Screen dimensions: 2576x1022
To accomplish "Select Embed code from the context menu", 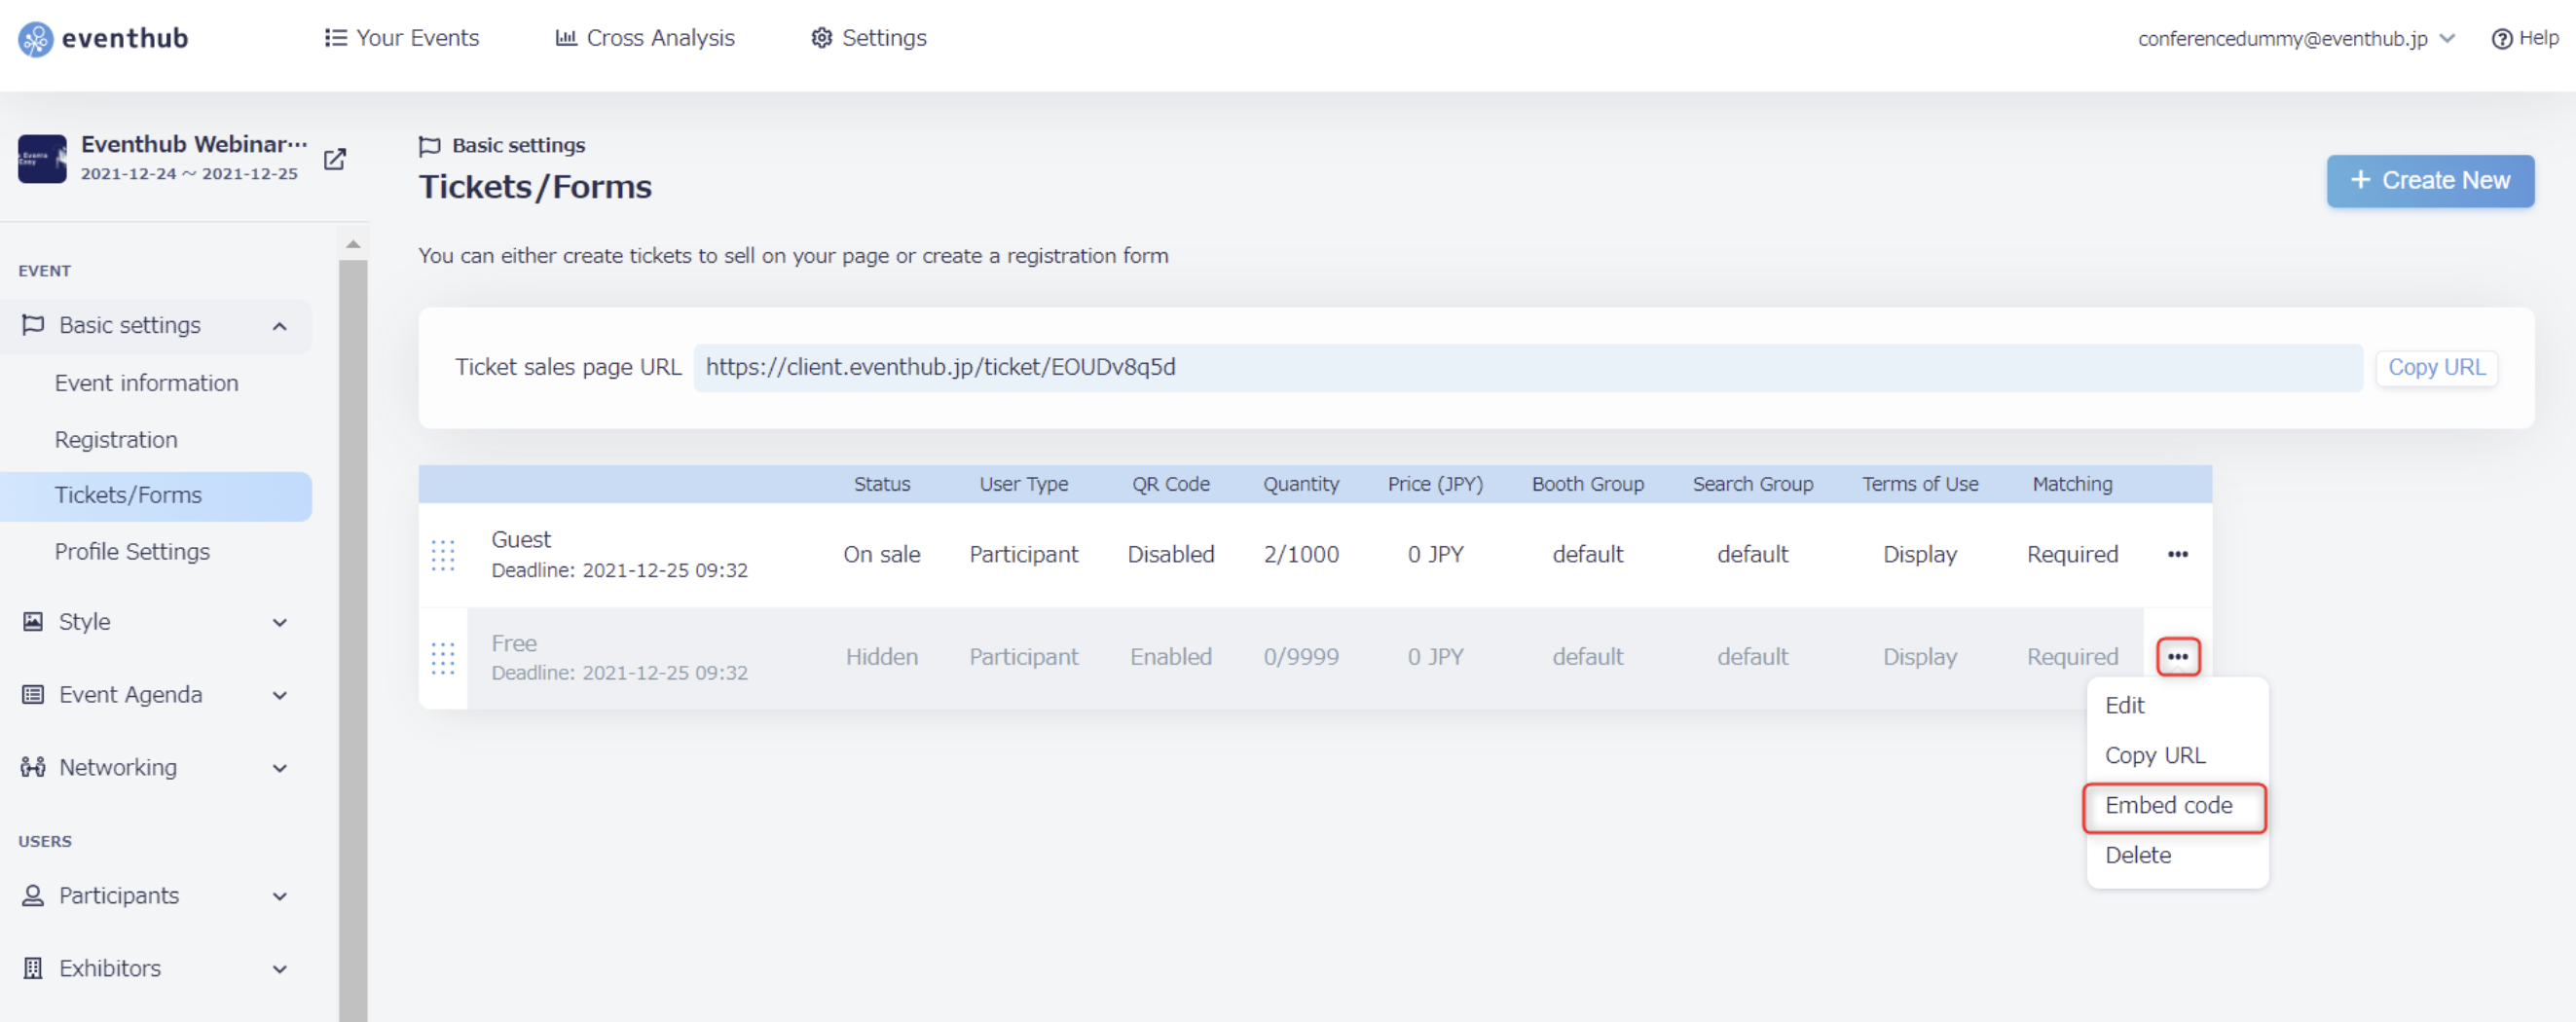I will [x=2174, y=806].
